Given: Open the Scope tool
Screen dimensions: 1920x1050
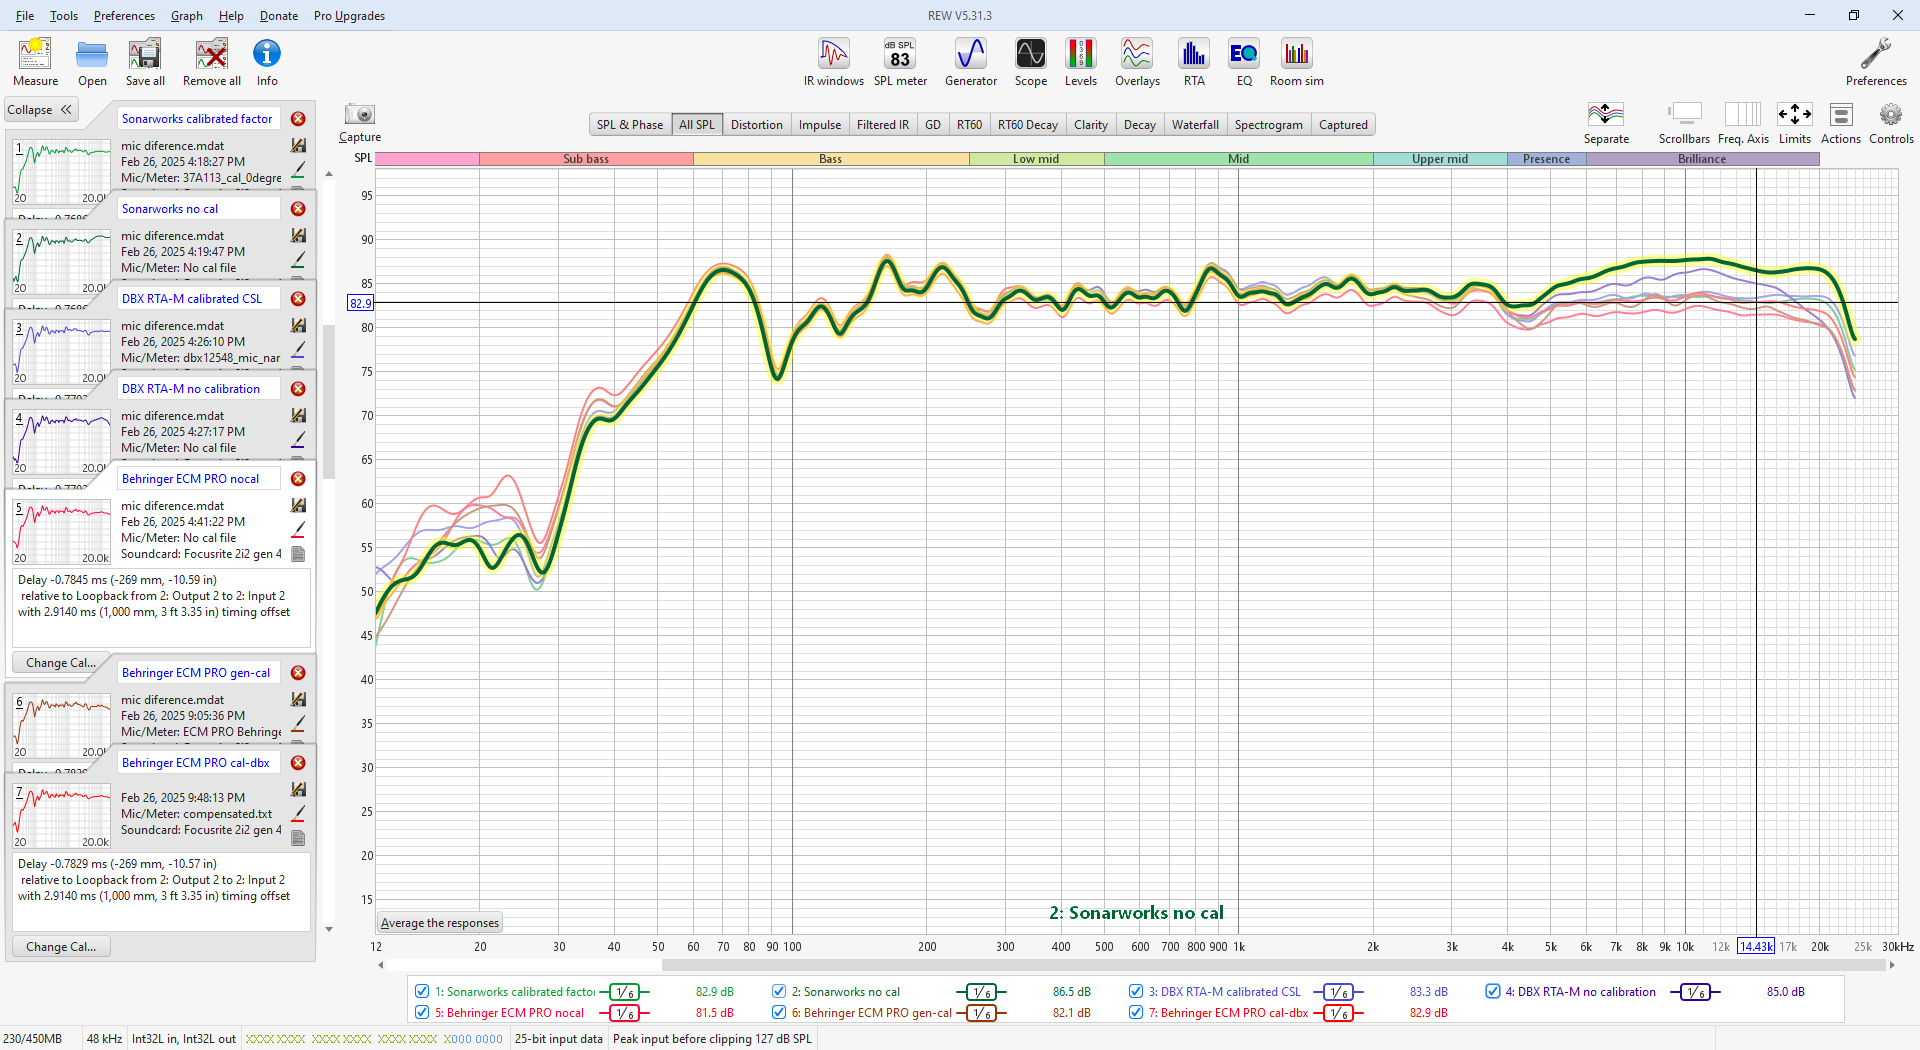Looking at the screenshot, I should 1031,62.
